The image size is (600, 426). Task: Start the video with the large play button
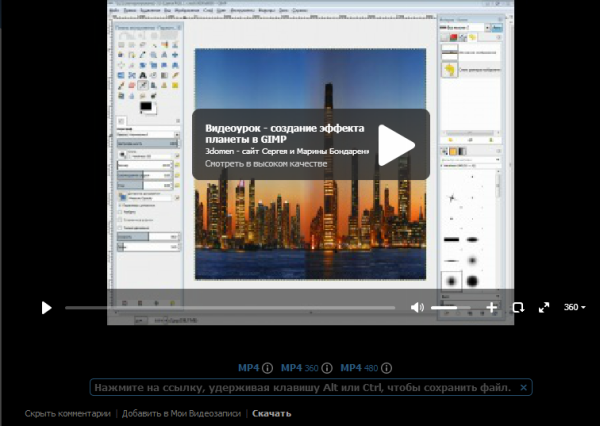click(396, 145)
